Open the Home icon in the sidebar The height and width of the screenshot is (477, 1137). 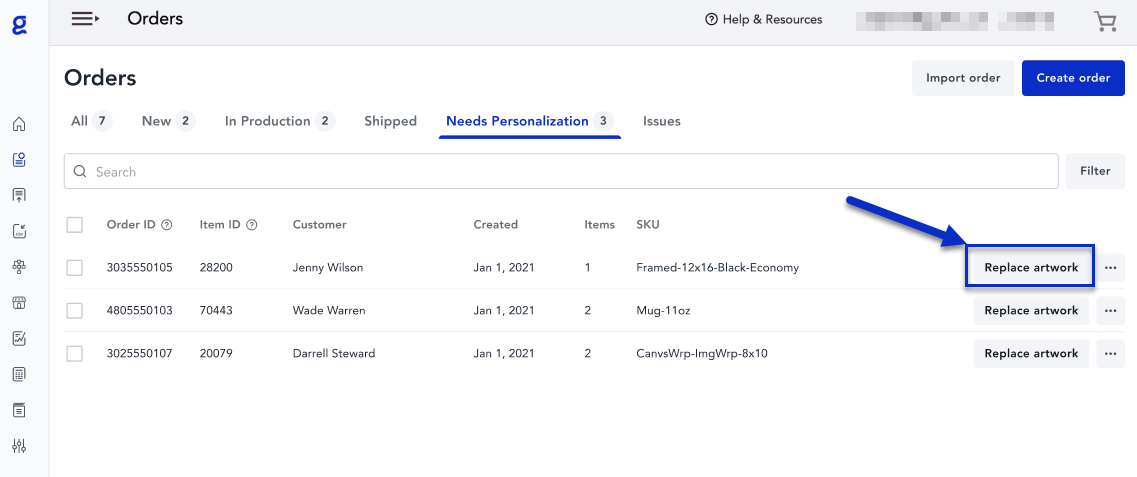pyautogui.click(x=19, y=125)
